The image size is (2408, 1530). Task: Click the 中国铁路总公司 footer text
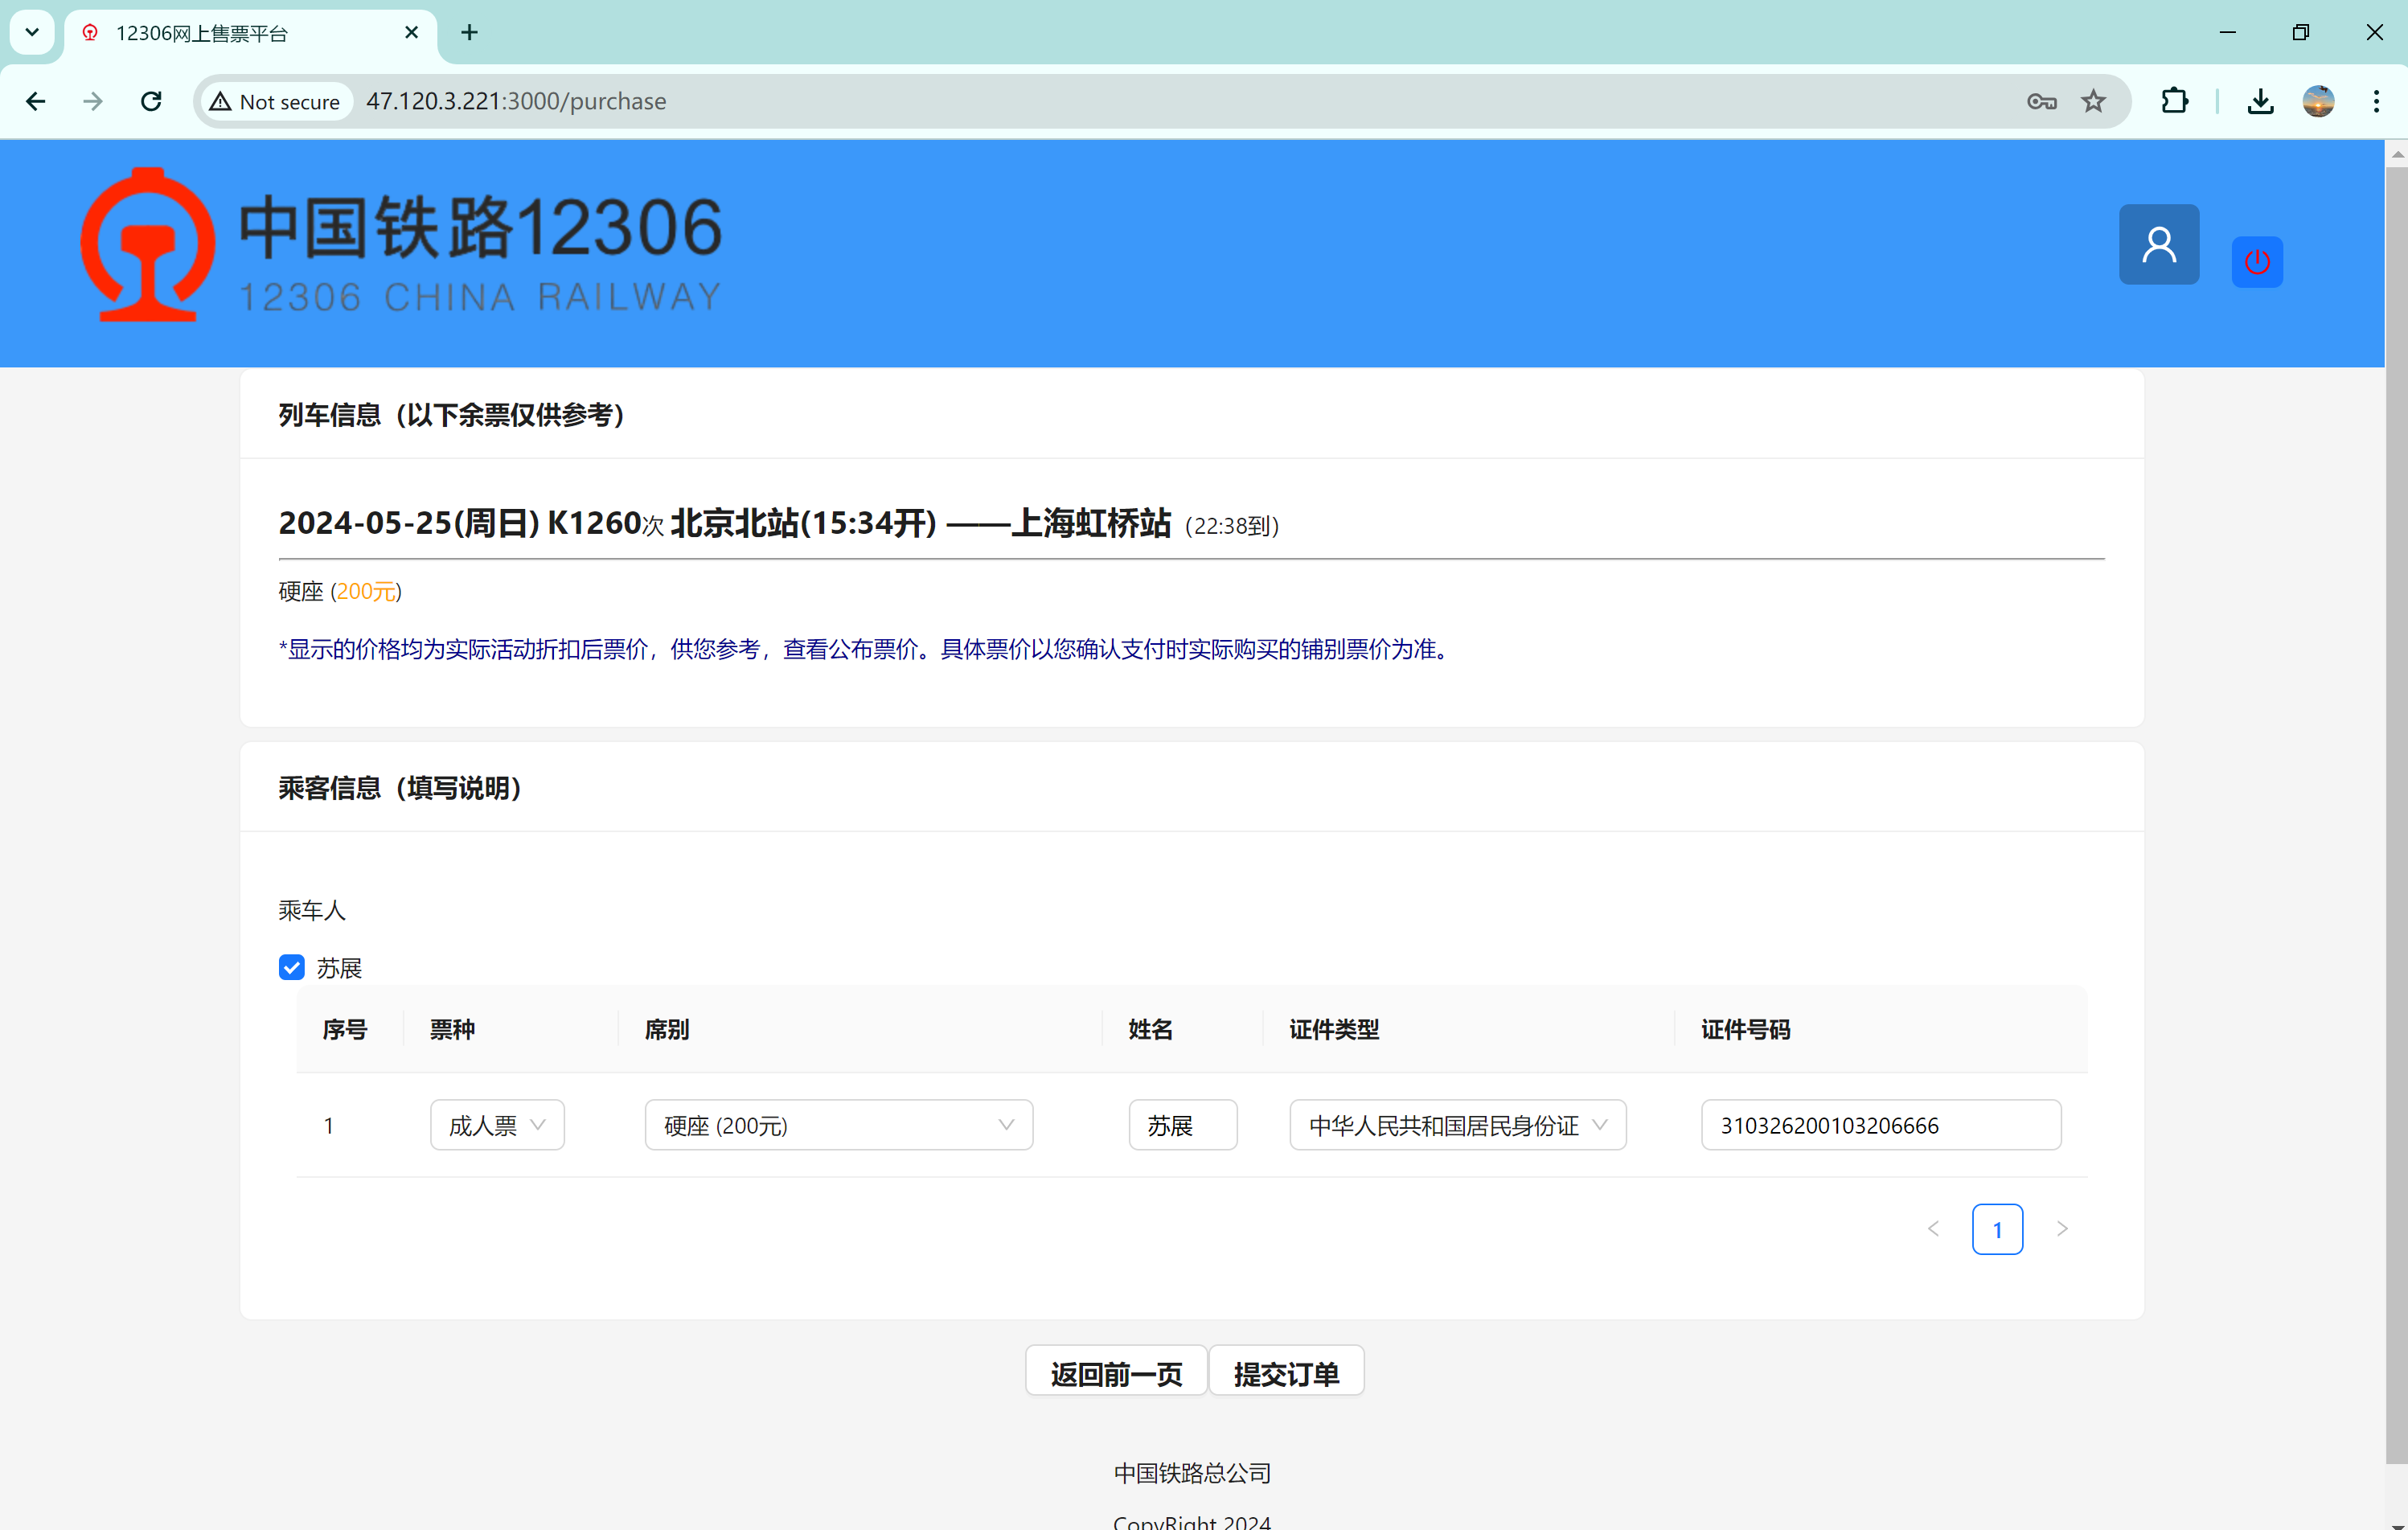click(1192, 1472)
